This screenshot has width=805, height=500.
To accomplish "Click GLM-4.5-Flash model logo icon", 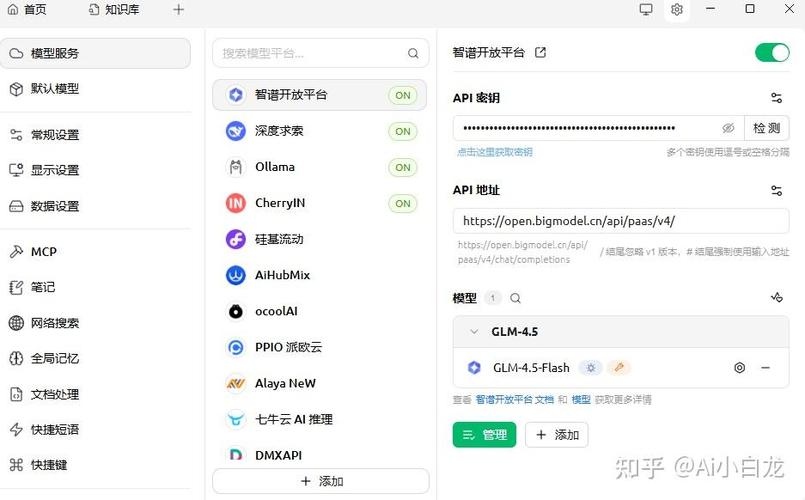I will click(474, 368).
